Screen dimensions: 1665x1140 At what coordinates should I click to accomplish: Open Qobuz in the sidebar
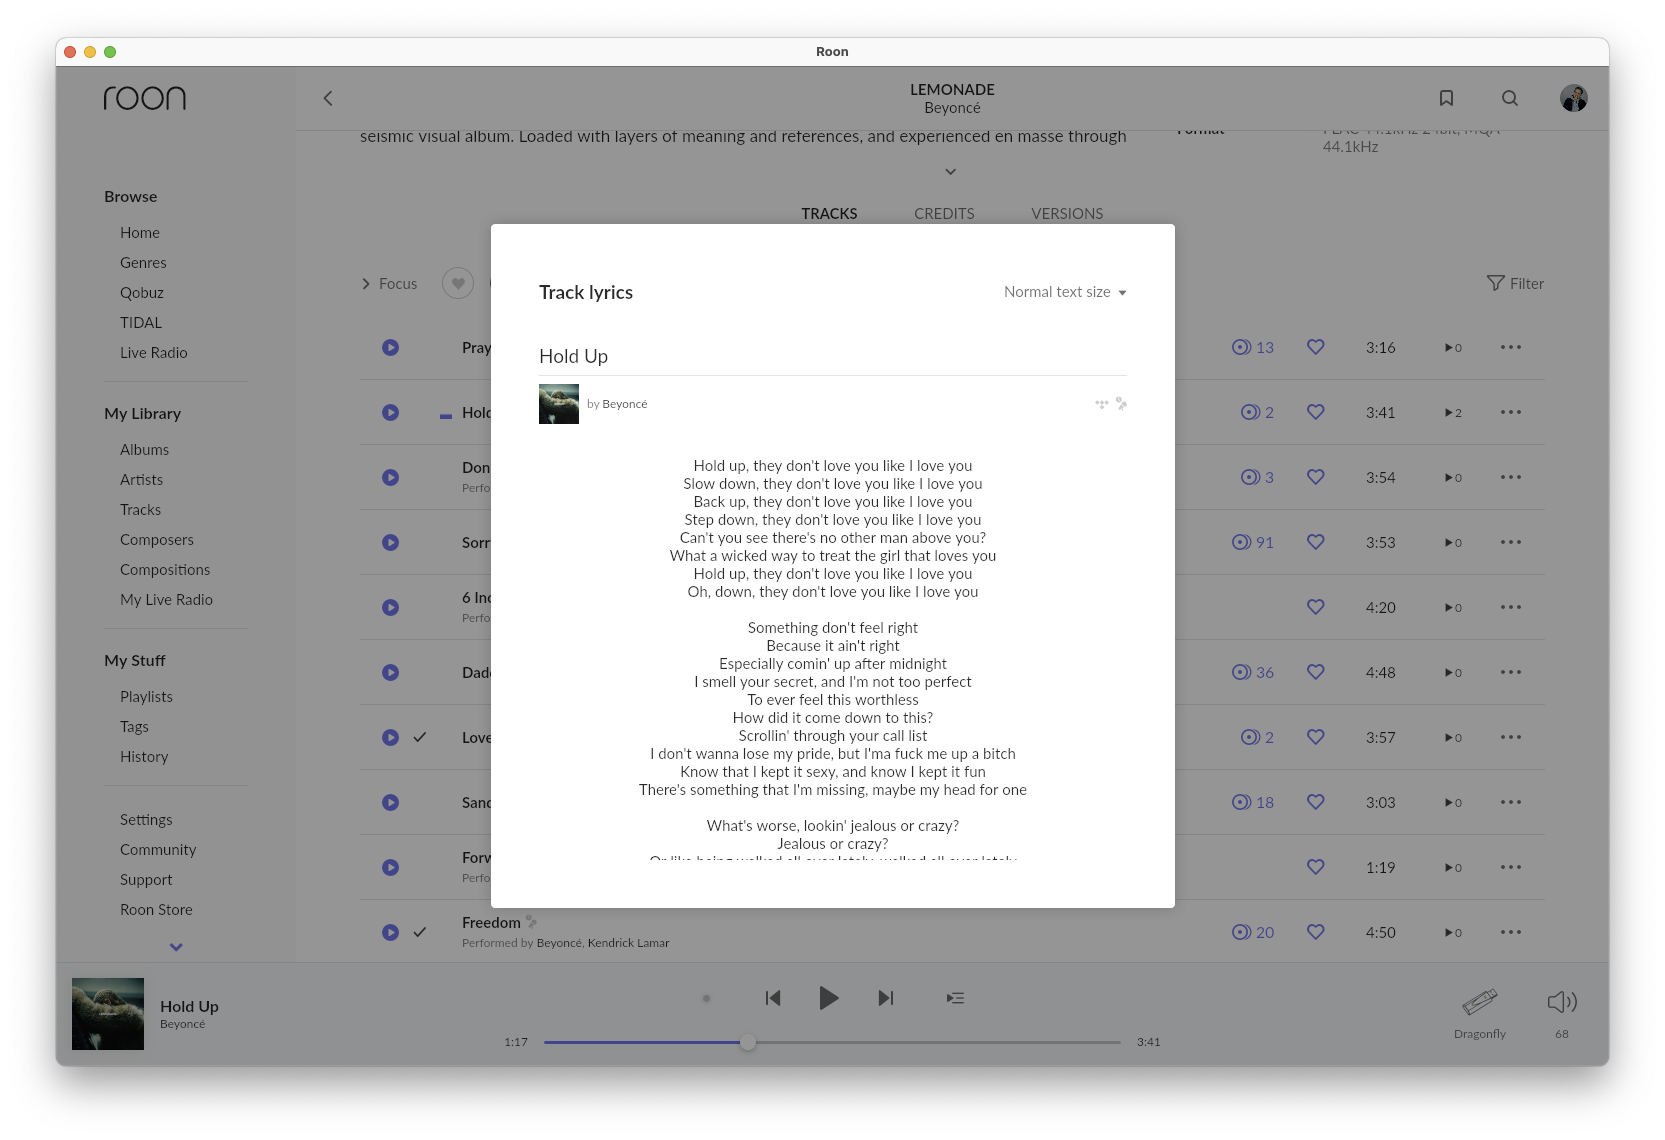click(x=142, y=292)
